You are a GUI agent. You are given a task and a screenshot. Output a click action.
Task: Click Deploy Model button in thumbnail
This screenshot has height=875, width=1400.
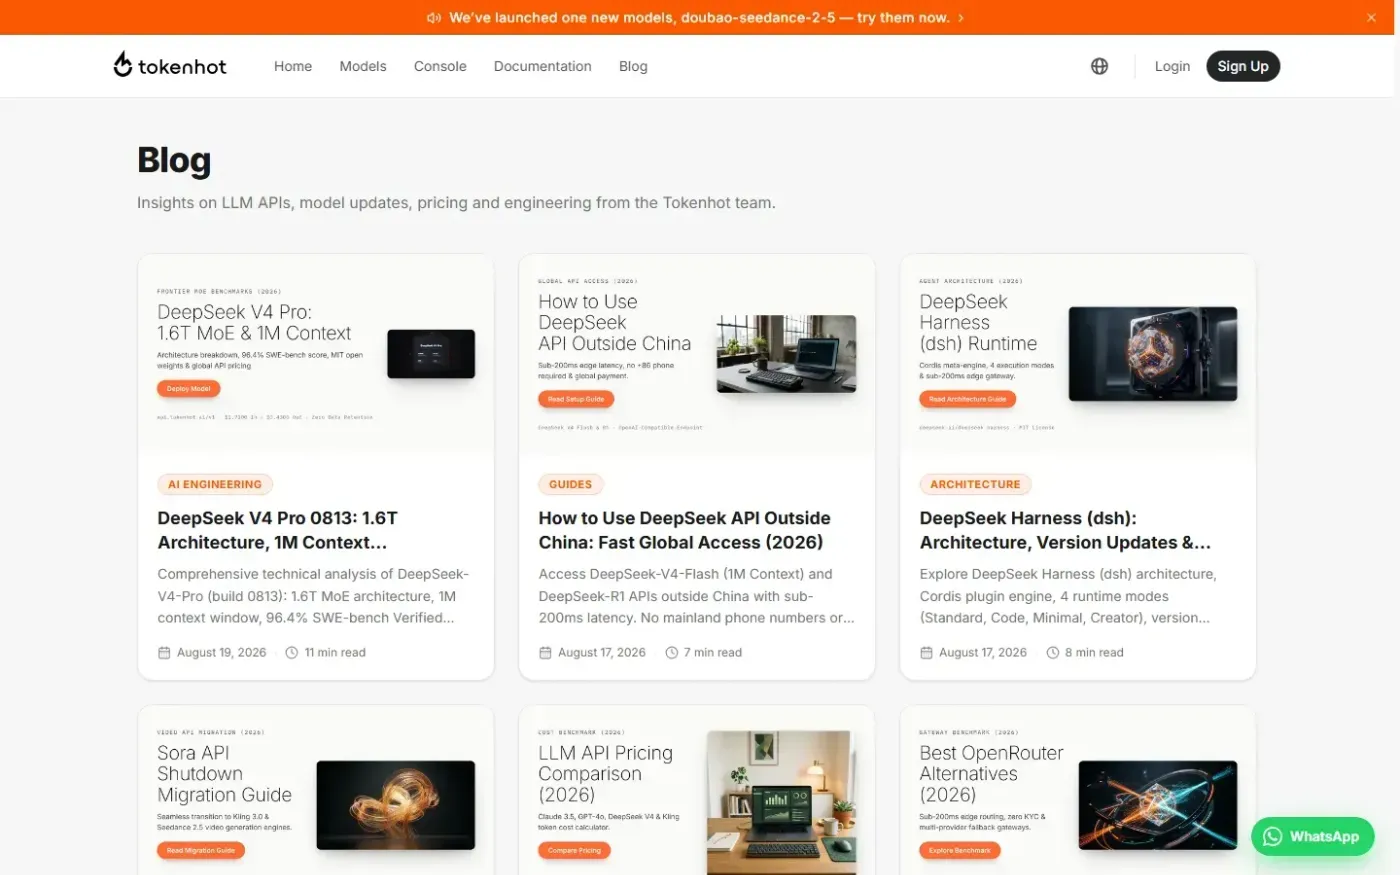click(188, 389)
